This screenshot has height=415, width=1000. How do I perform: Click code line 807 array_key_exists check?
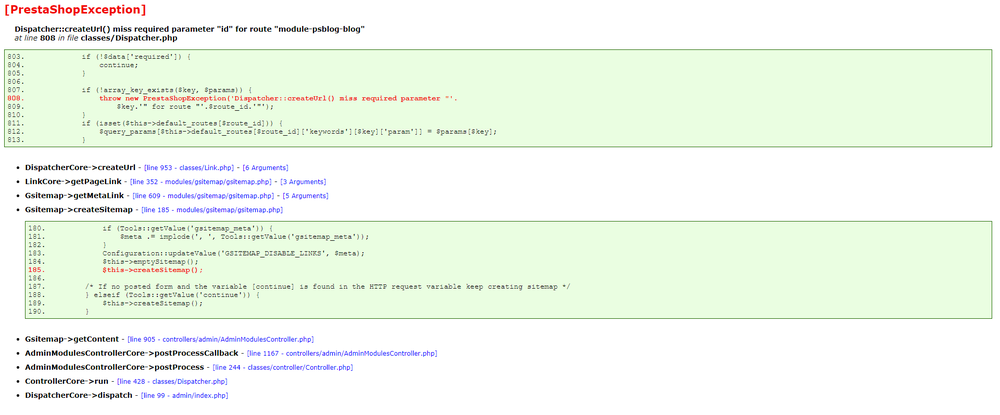click(x=167, y=91)
